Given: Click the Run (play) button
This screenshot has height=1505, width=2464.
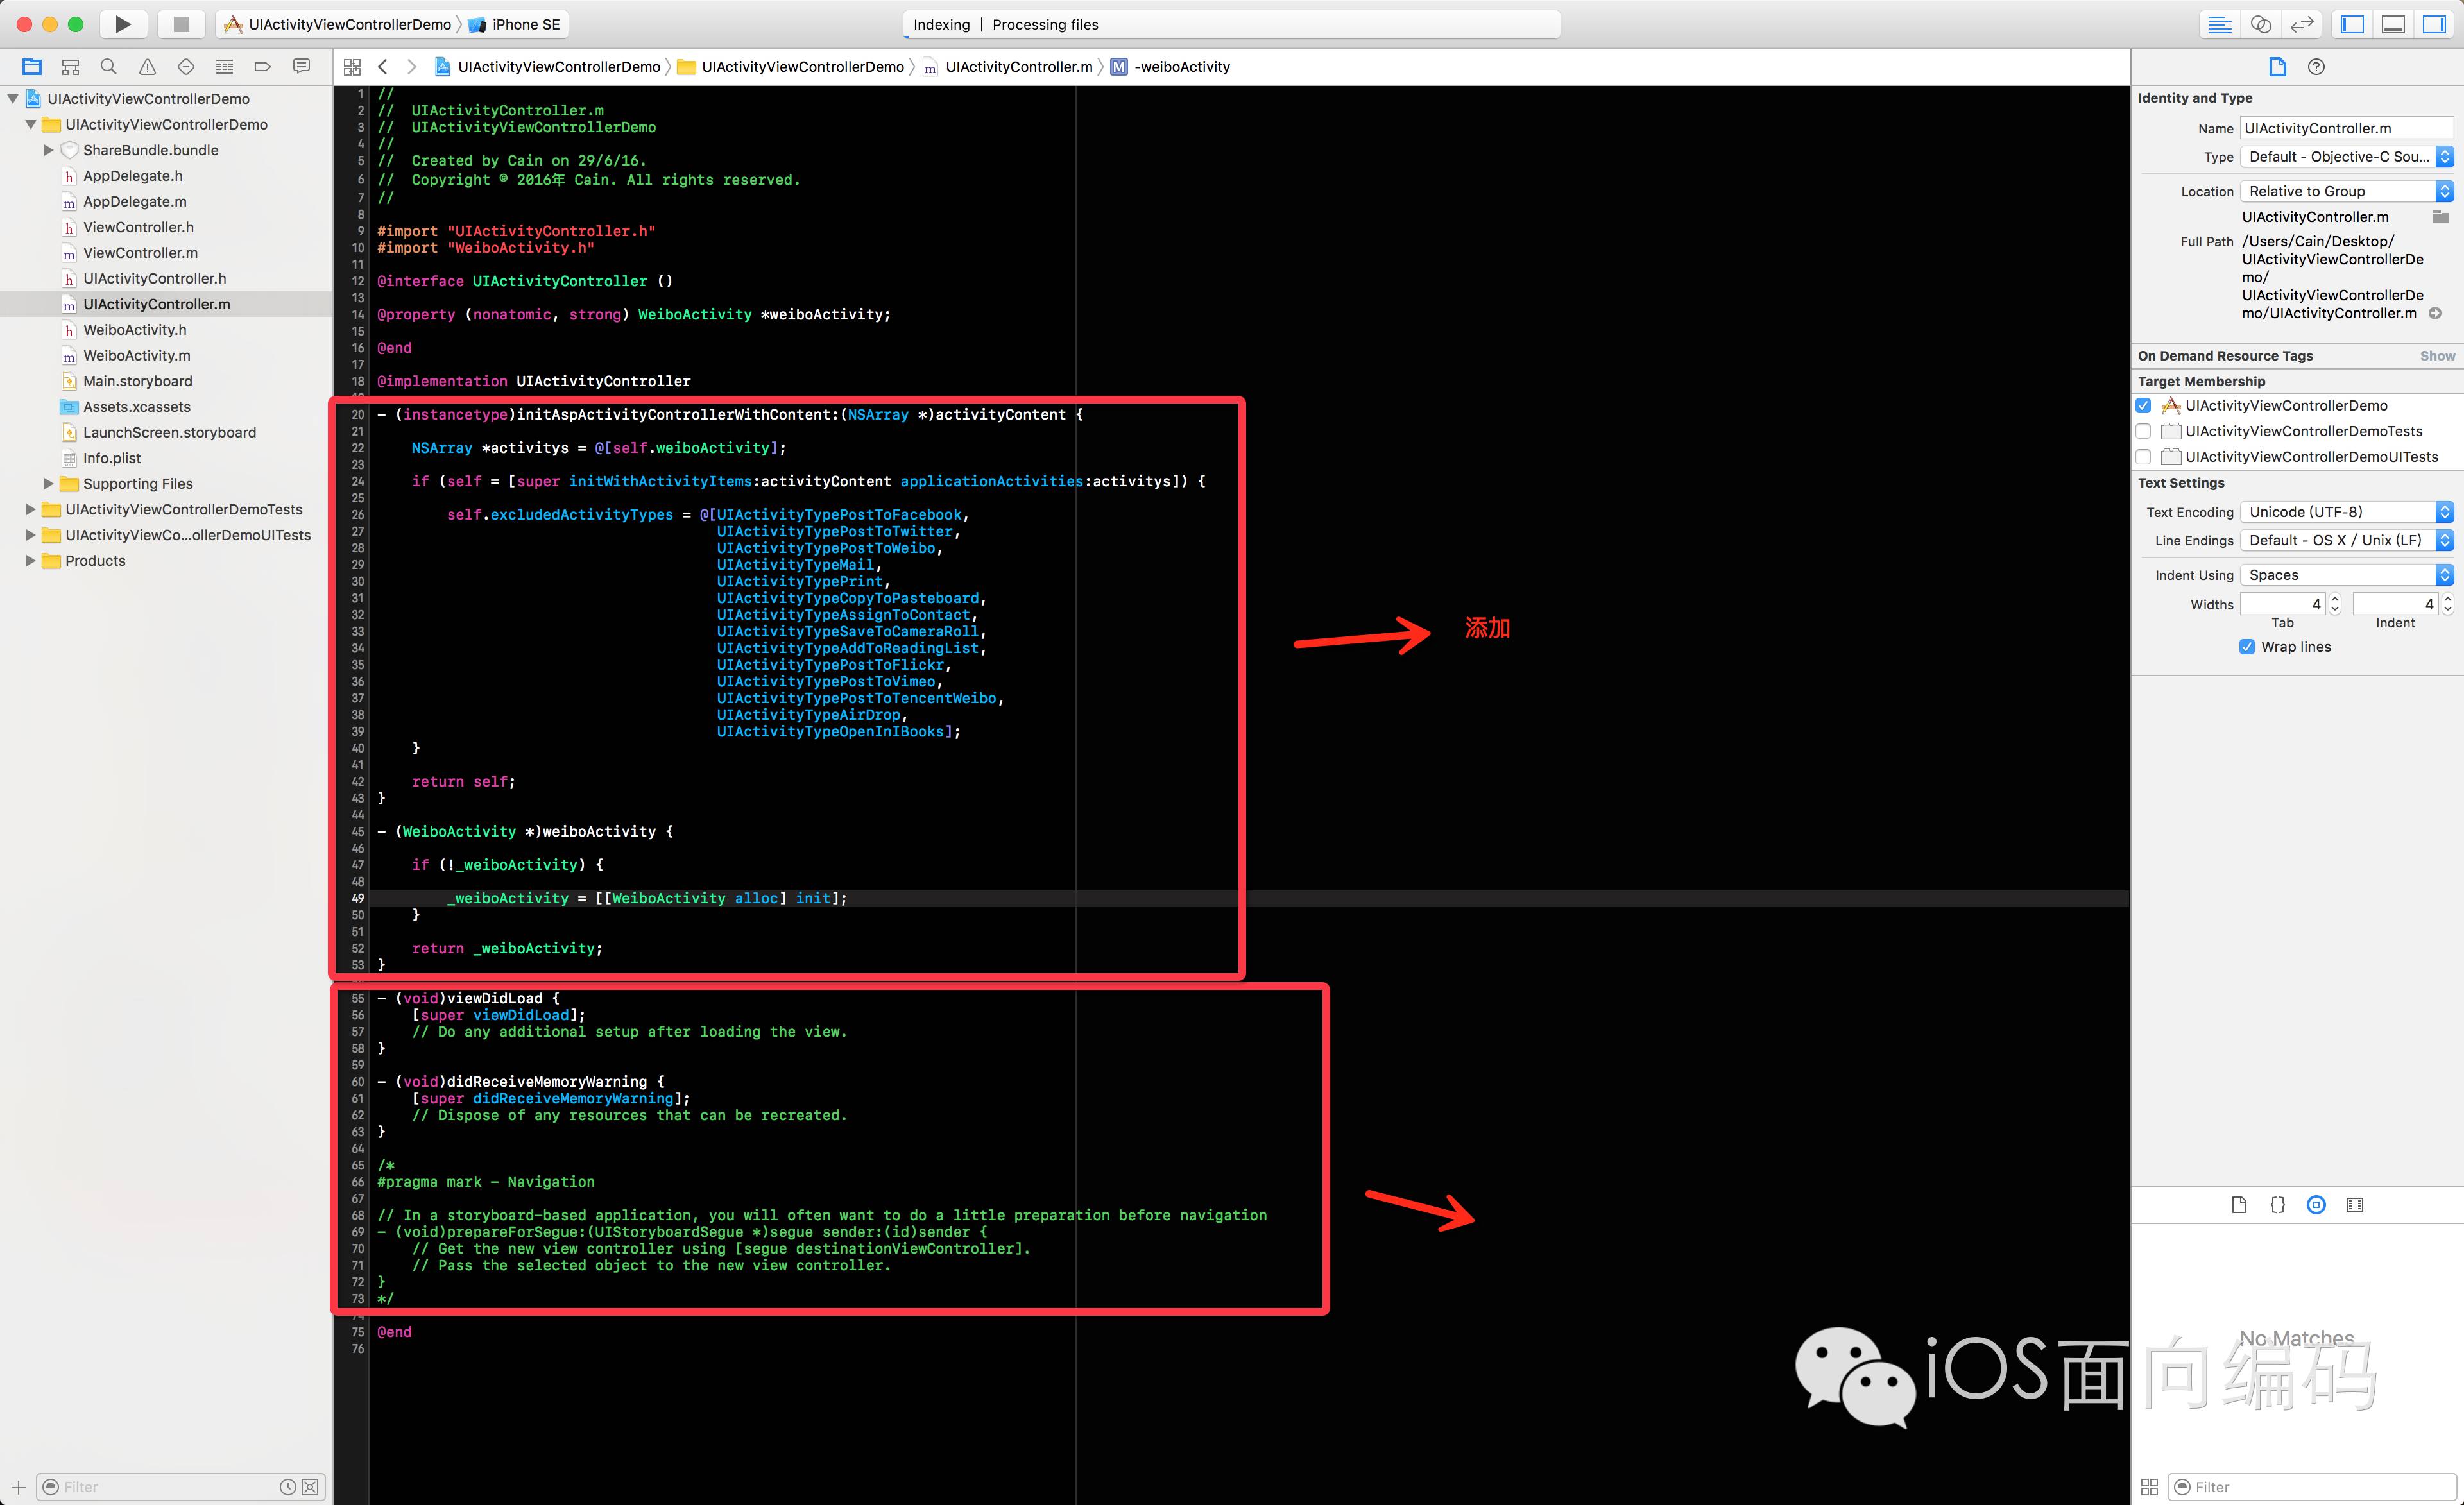Looking at the screenshot, I should coord(122,24).
